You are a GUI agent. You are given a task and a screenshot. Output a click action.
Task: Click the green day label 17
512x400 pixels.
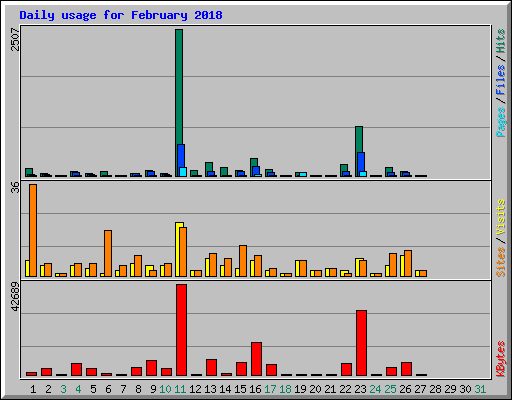click(270, 389)
